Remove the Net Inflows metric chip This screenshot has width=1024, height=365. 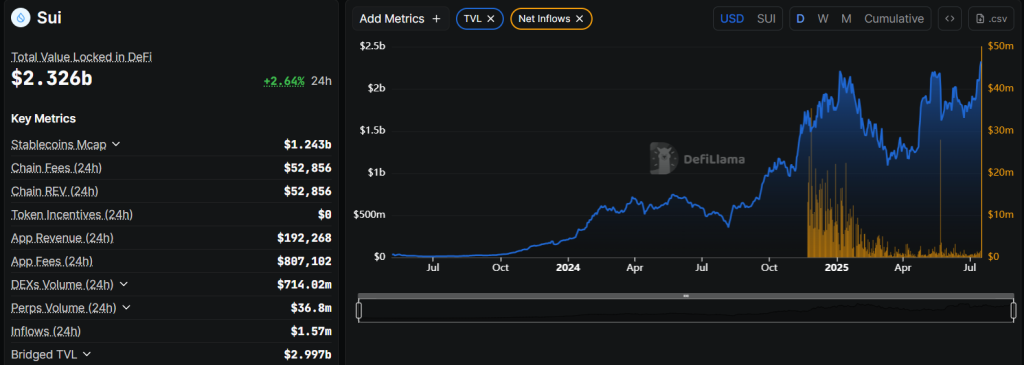click(579, 19)
